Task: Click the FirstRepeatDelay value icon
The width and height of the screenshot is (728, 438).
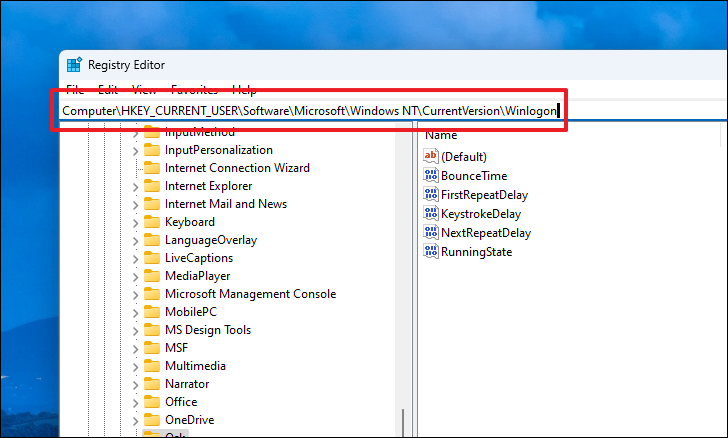Action: (431, 194)
